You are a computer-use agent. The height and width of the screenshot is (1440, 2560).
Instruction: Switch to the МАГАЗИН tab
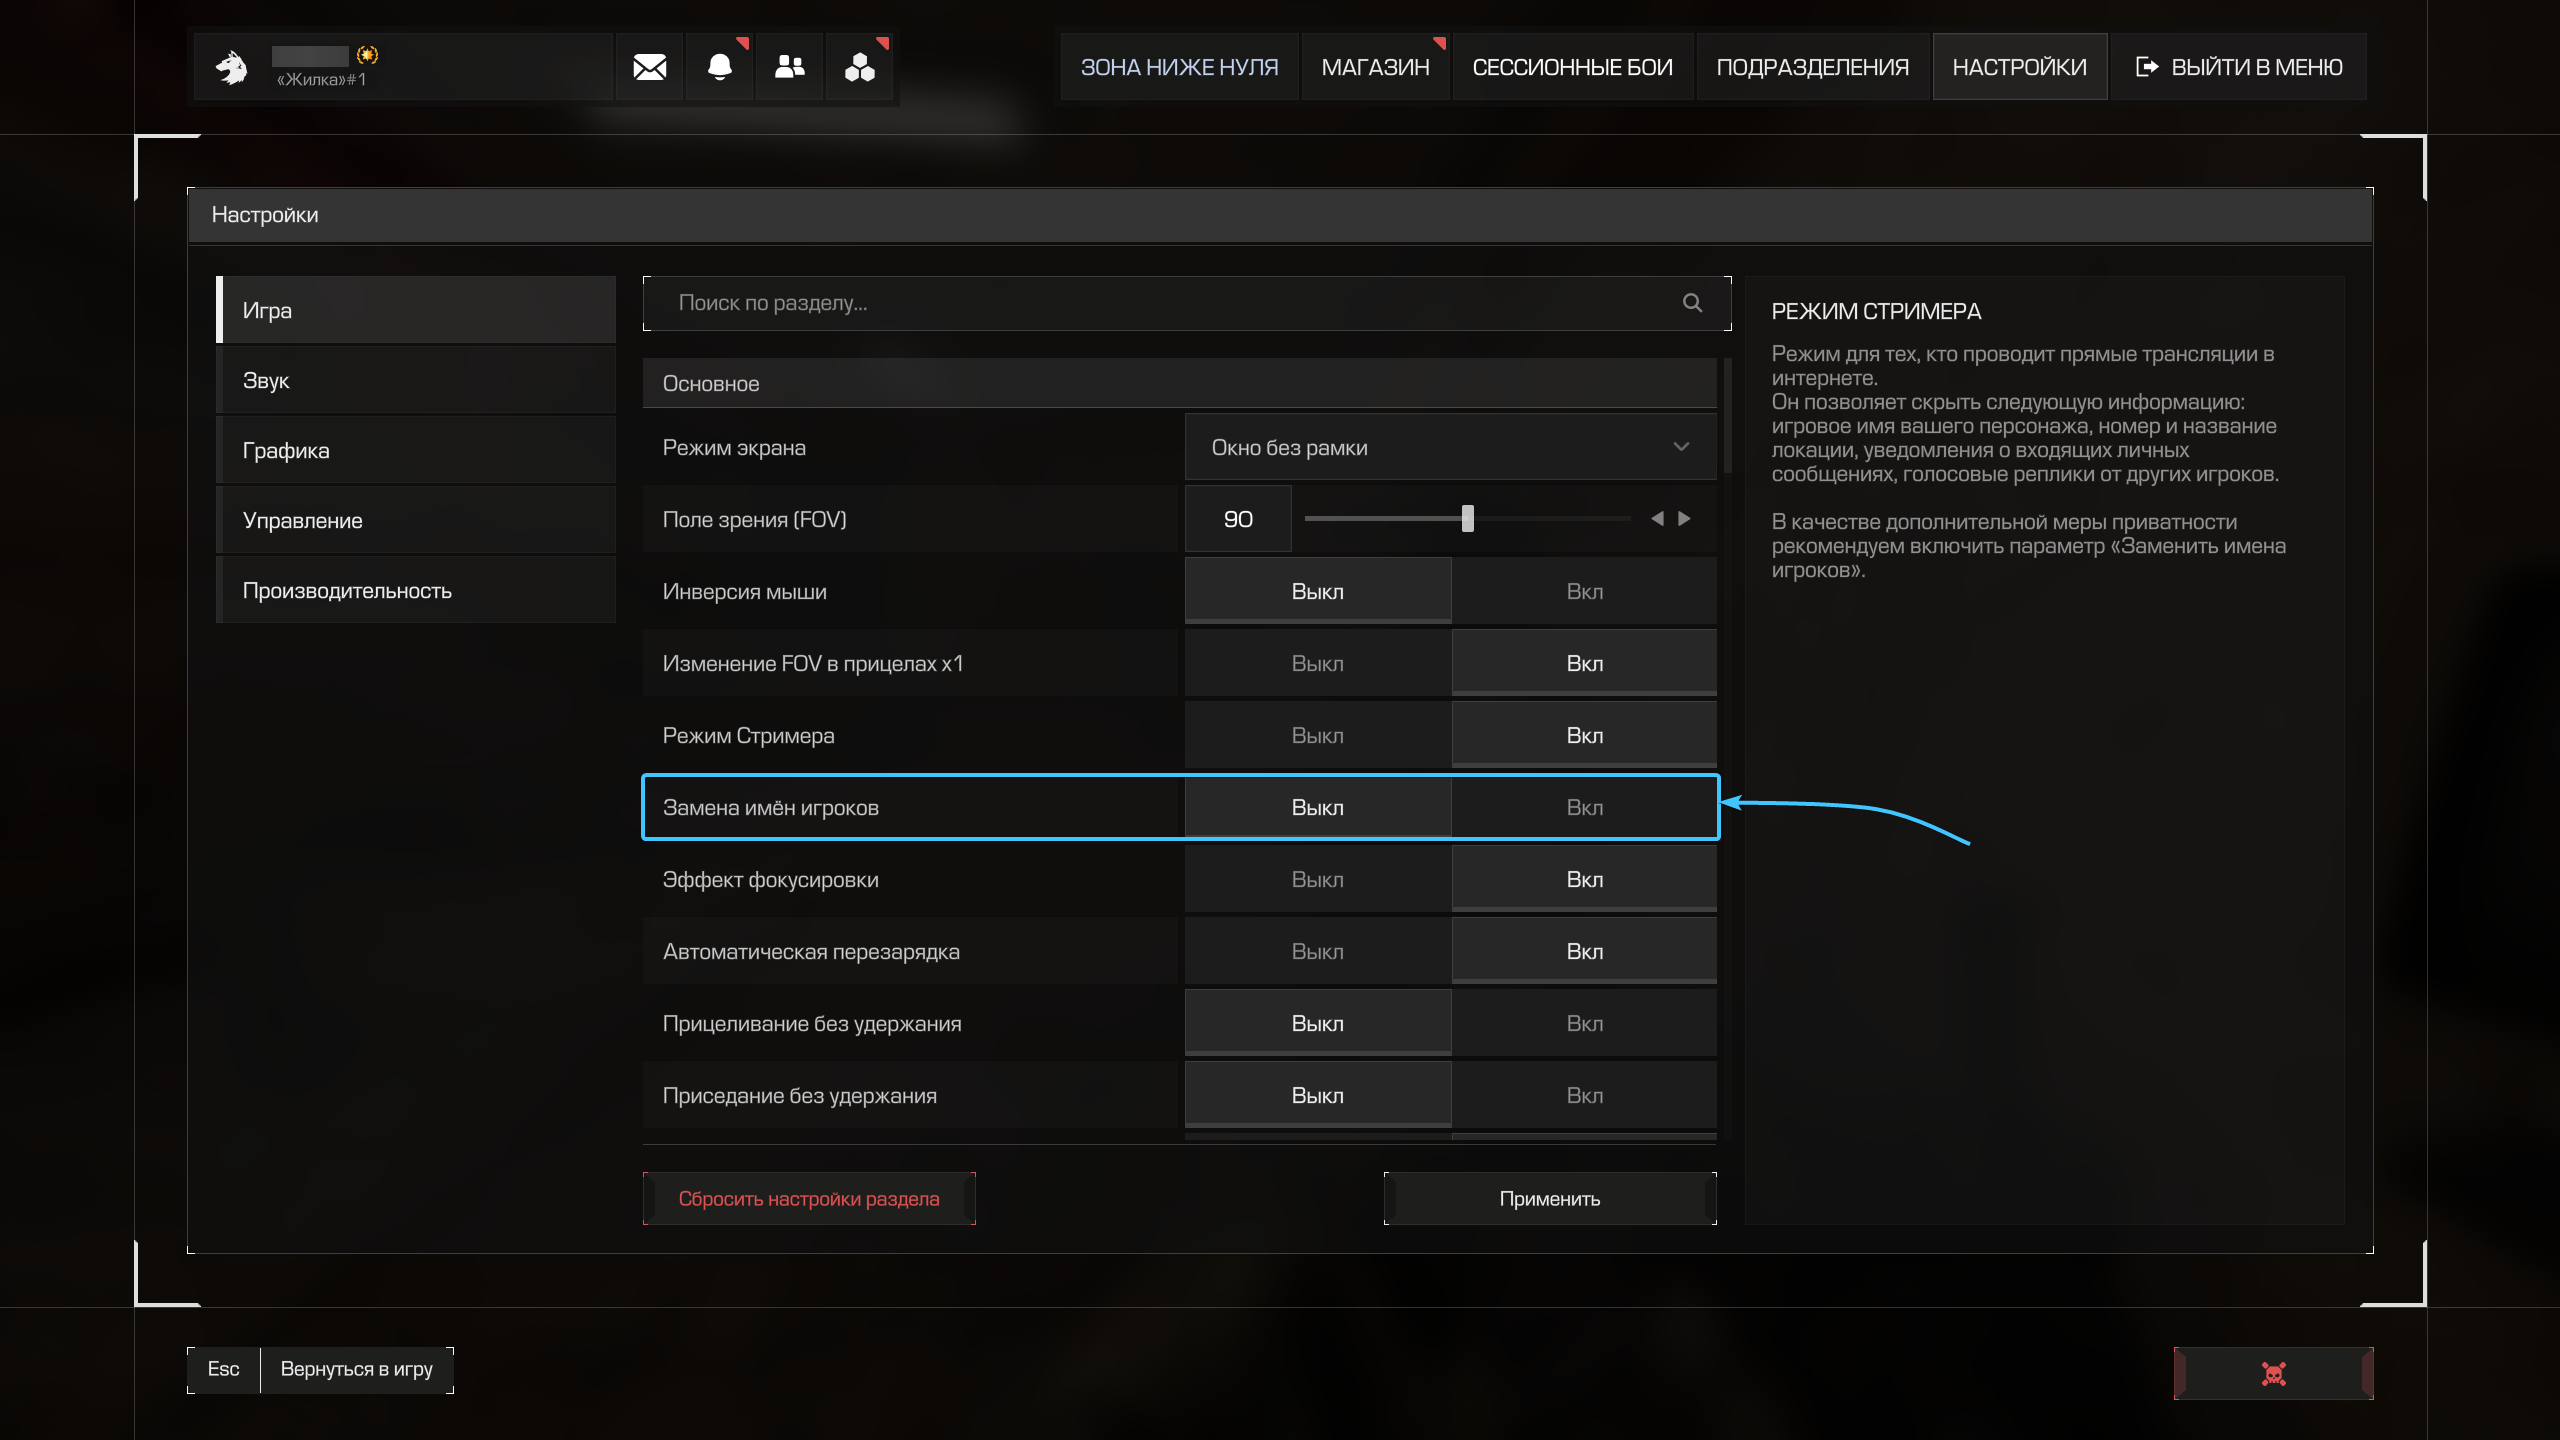(1375, 67)
